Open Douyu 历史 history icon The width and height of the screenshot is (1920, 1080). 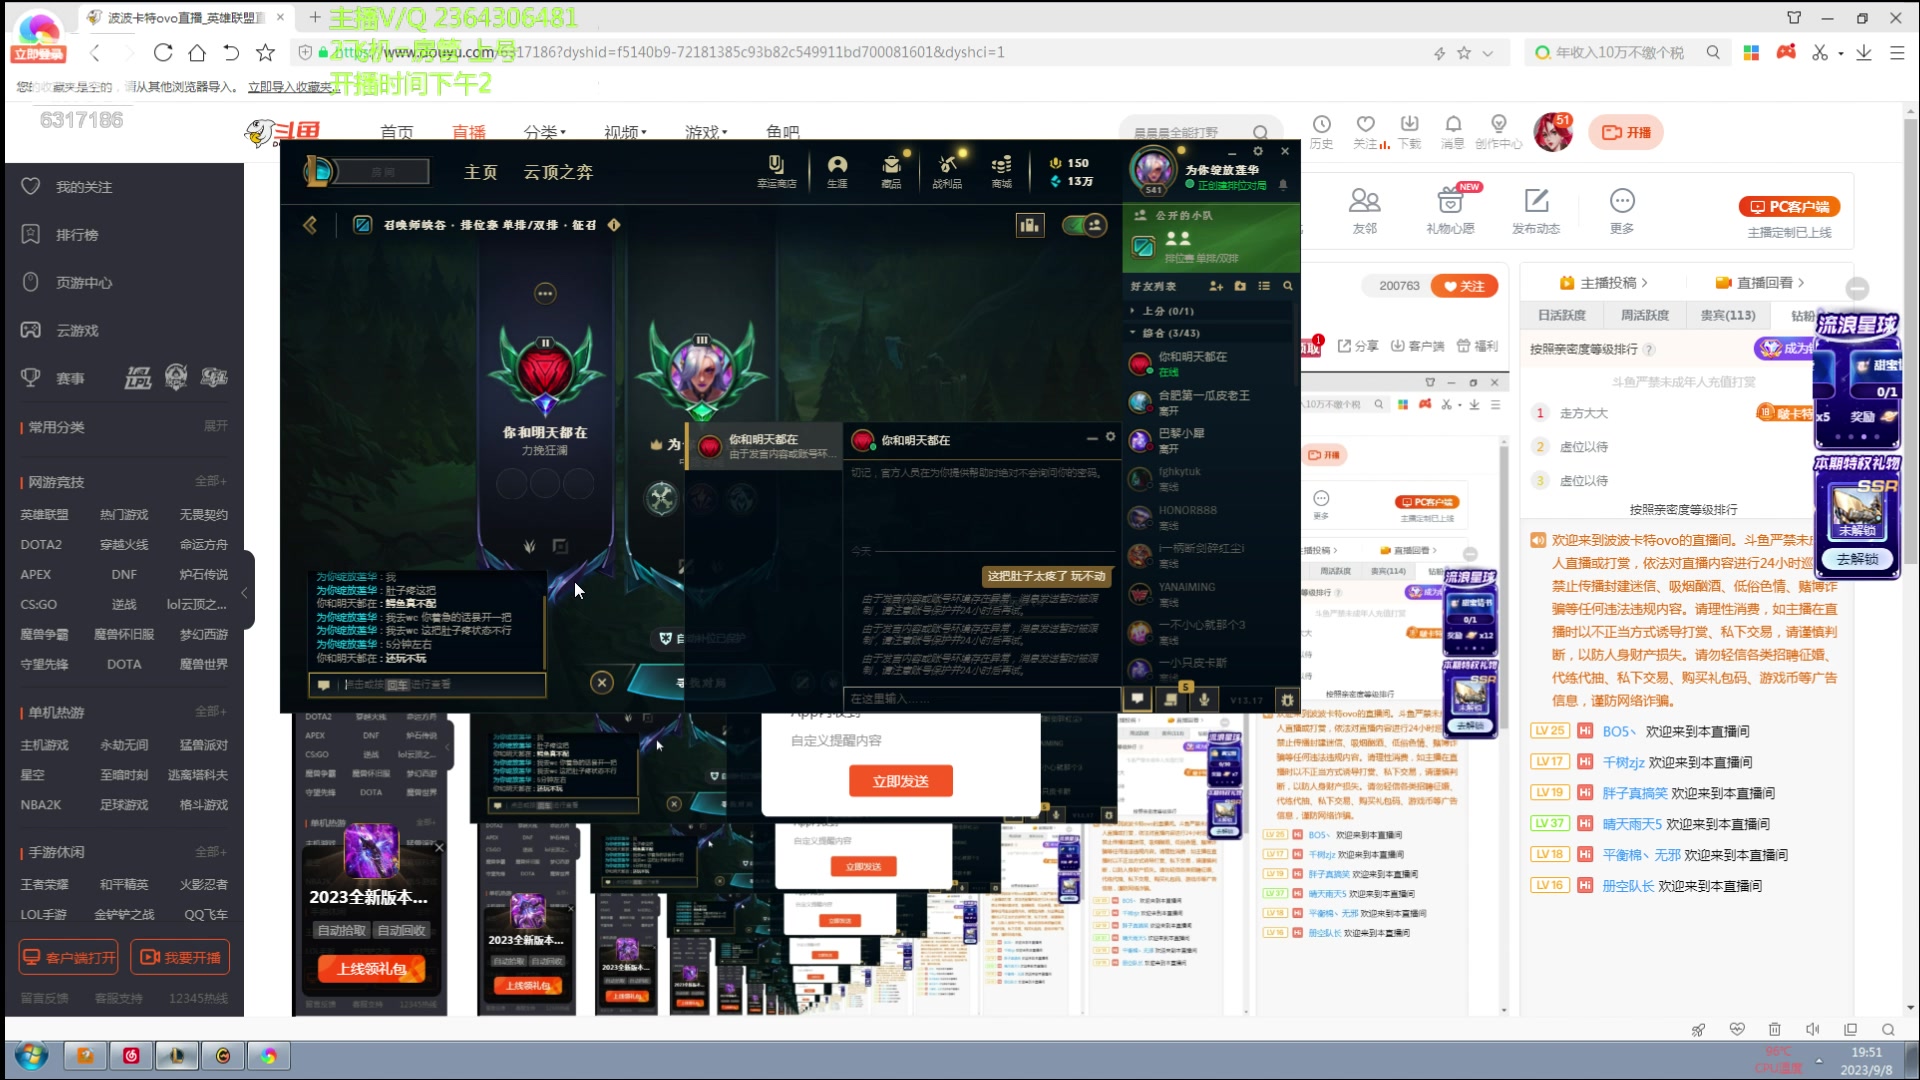[1321, 131]
